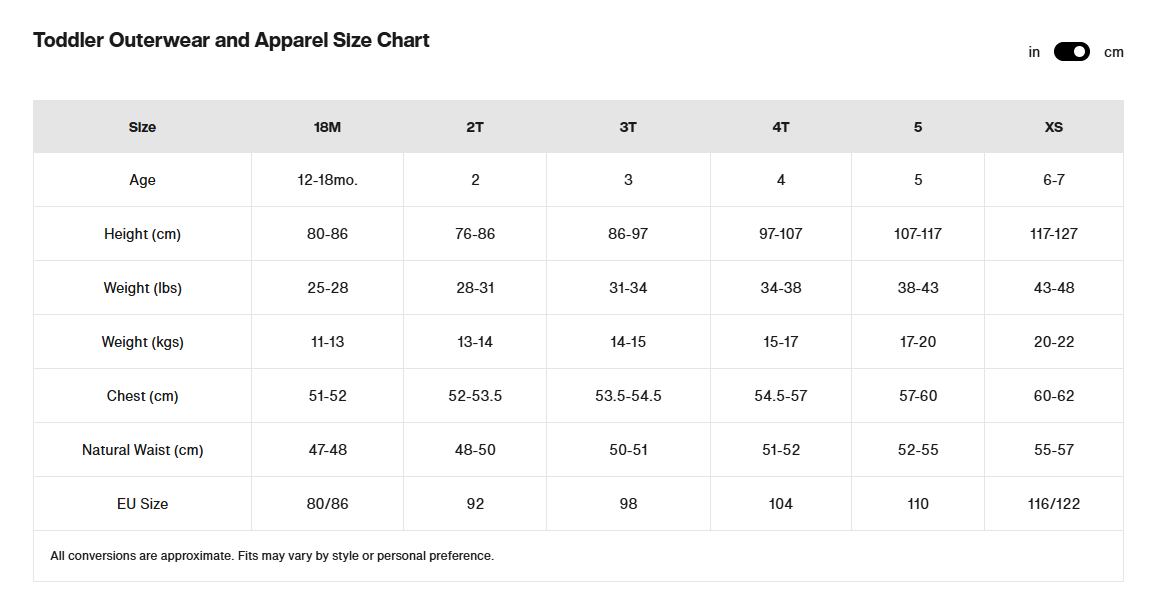Click the 'cm' unit label
The width and height of the screenshot is (1152, 615).
(1113, 52)
